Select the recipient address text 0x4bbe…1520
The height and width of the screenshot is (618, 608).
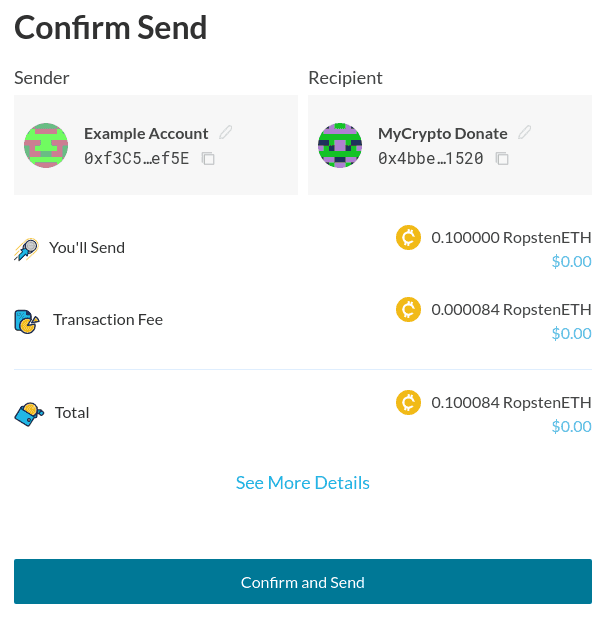pos(431,158)
